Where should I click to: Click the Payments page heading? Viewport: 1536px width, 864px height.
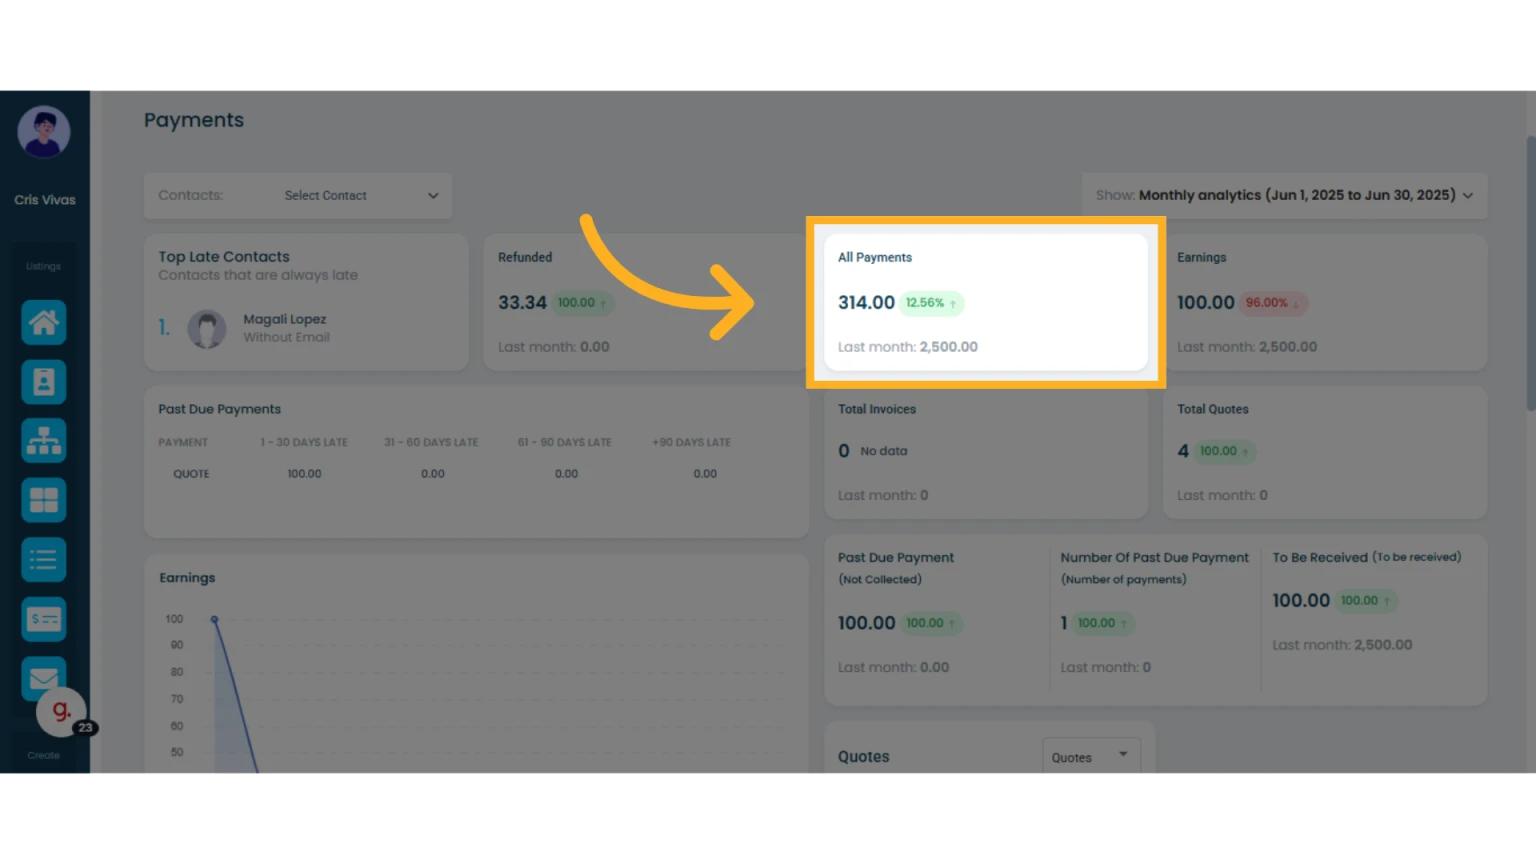pyautogui.click(x=194, y=120)
